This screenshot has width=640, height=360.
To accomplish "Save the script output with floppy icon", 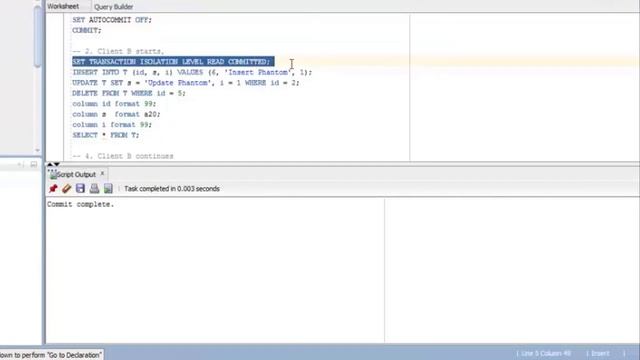I will coord(80,188).
